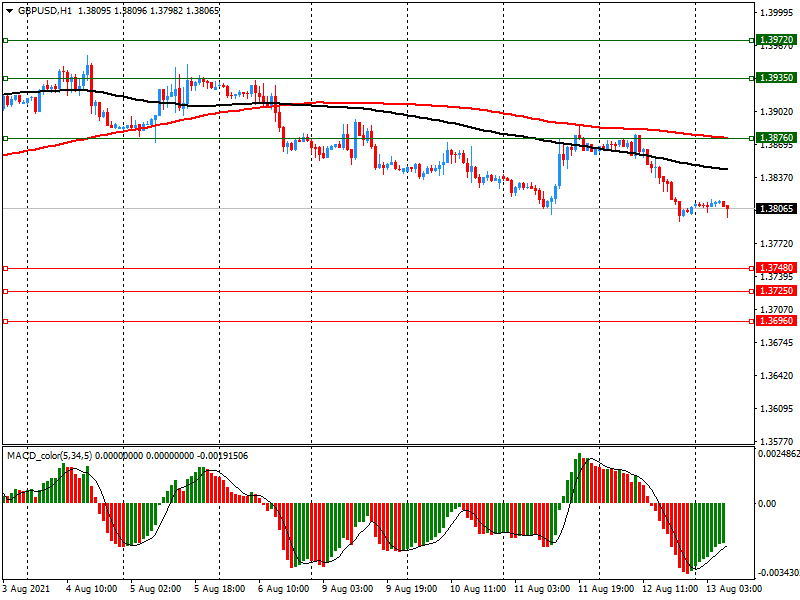Click right handle of the 1.37250 line
Screen dimensions: 800x600
coord(752,291)
